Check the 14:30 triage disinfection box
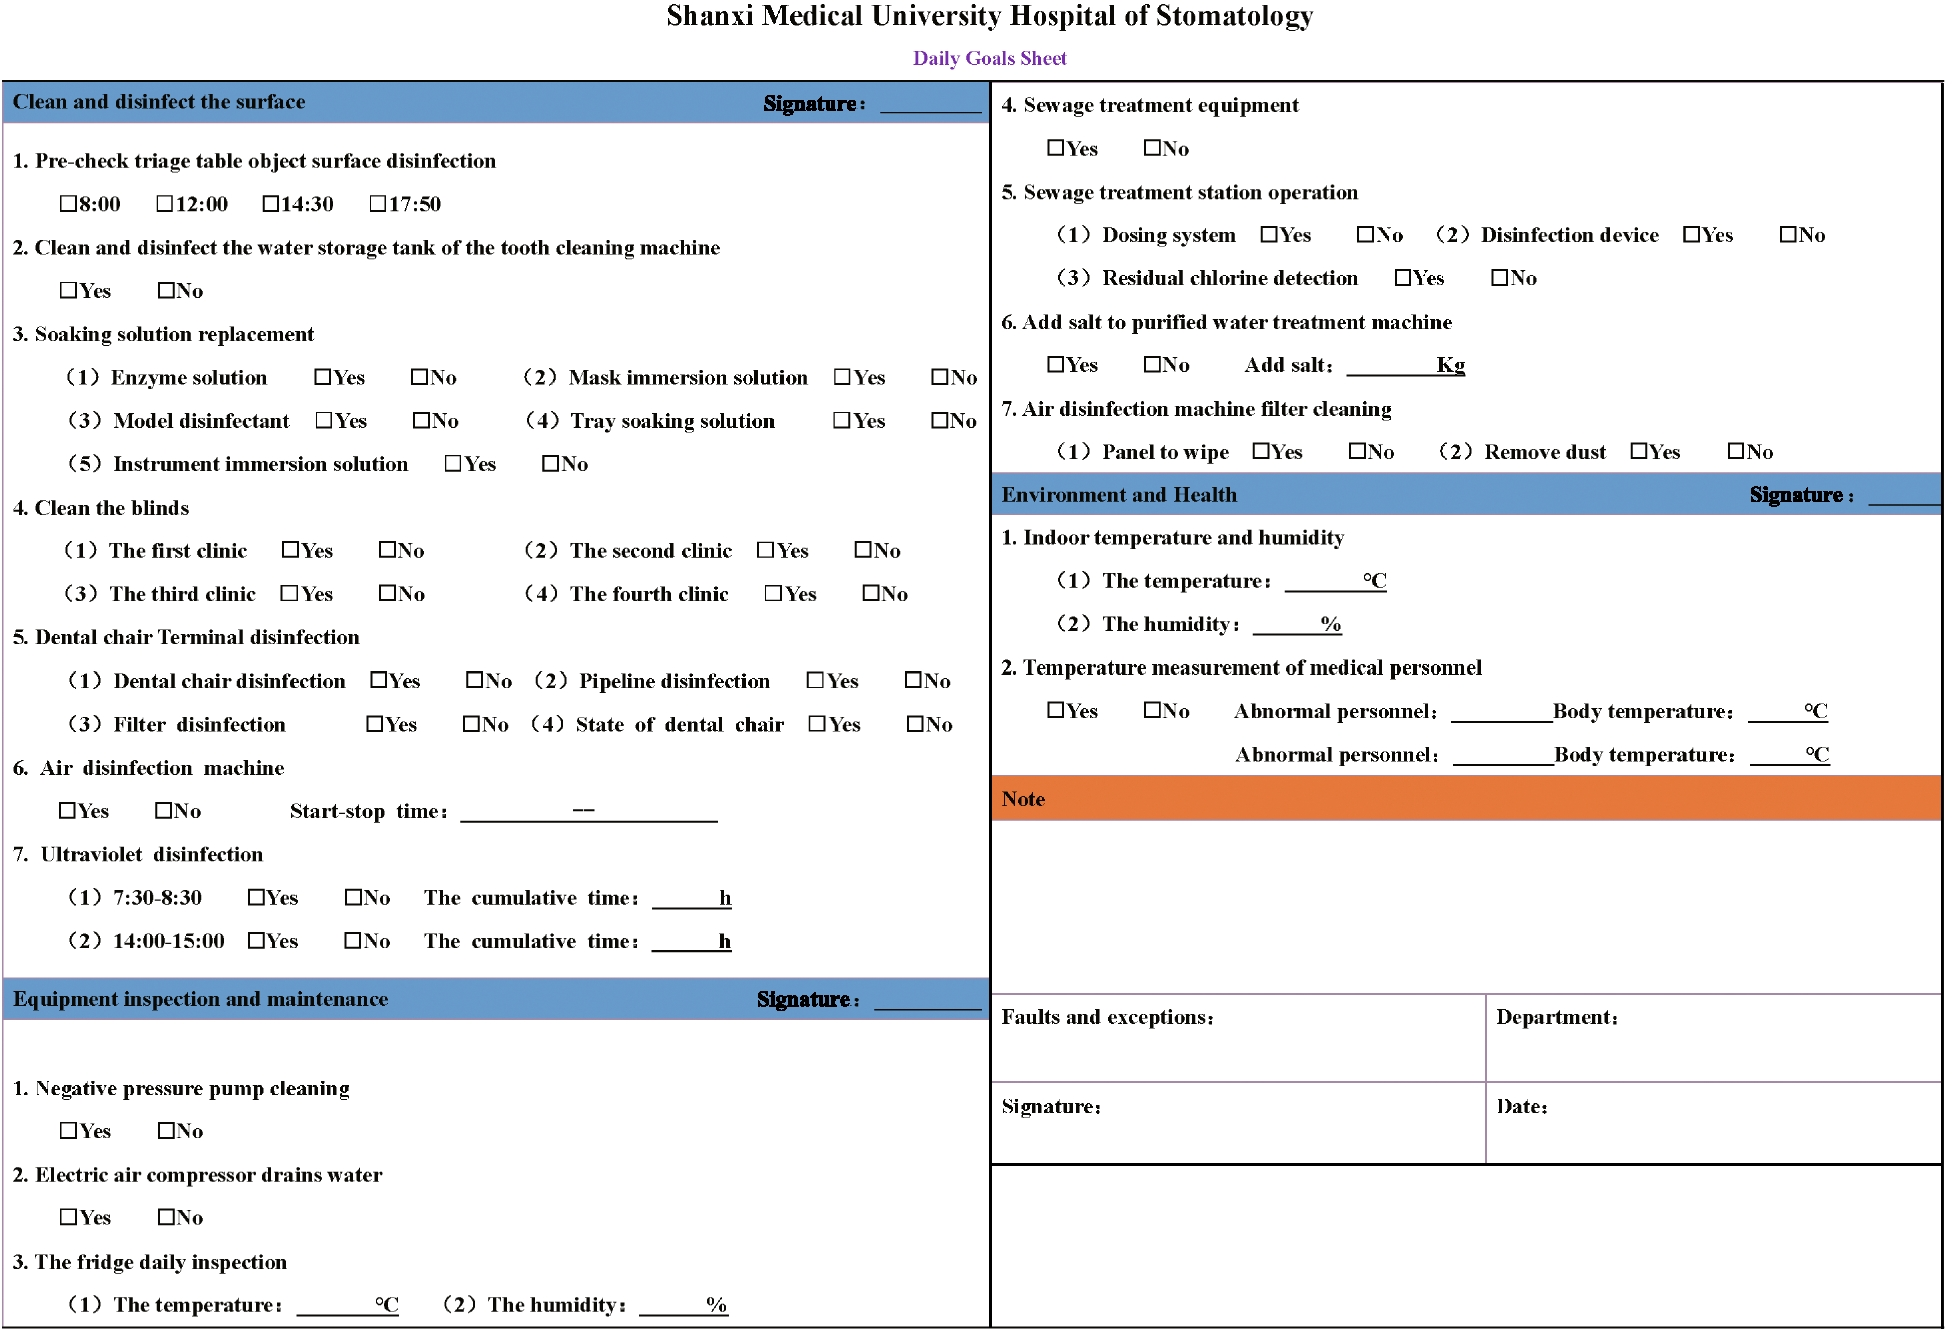The height and width of the screenshot is (1332, 1952). pos(270,204)
